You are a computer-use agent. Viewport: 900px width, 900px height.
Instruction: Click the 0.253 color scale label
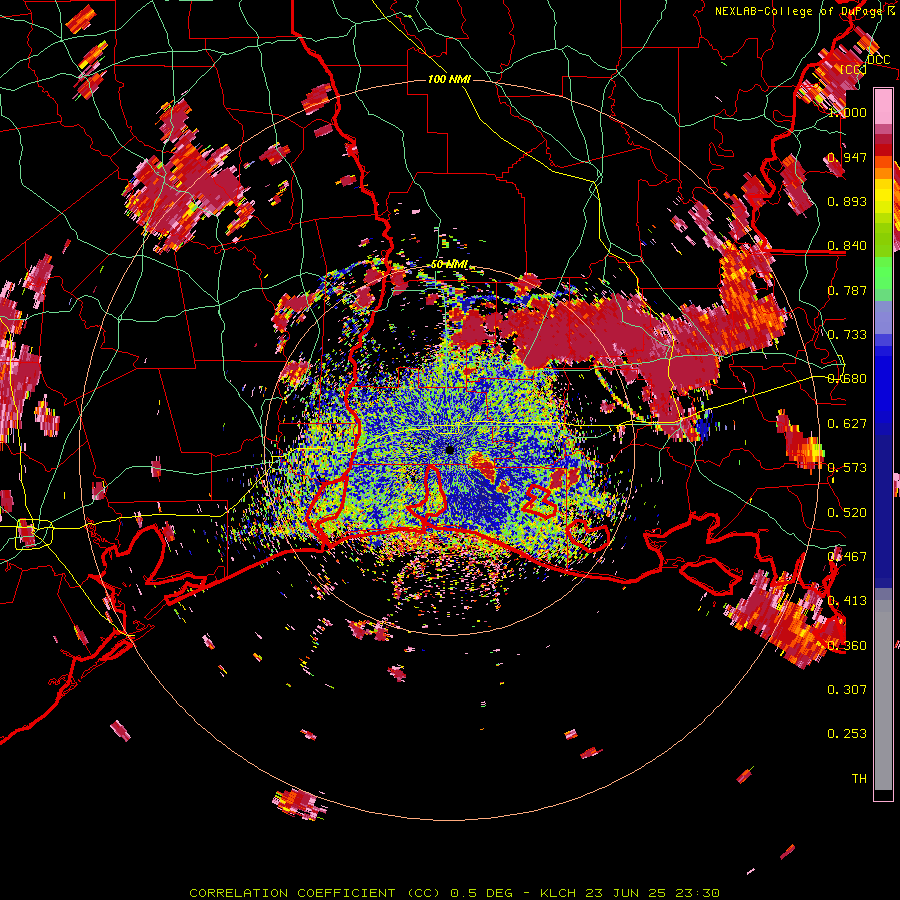pos(847,734)
